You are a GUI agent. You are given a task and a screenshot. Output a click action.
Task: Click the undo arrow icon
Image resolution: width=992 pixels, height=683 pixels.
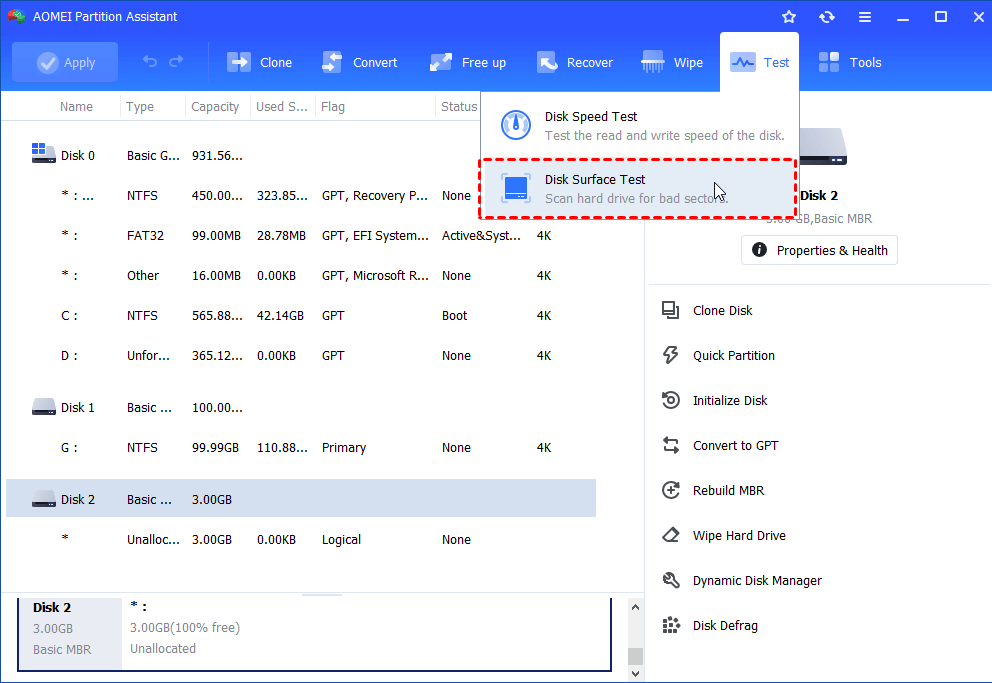tap(150, 61)
